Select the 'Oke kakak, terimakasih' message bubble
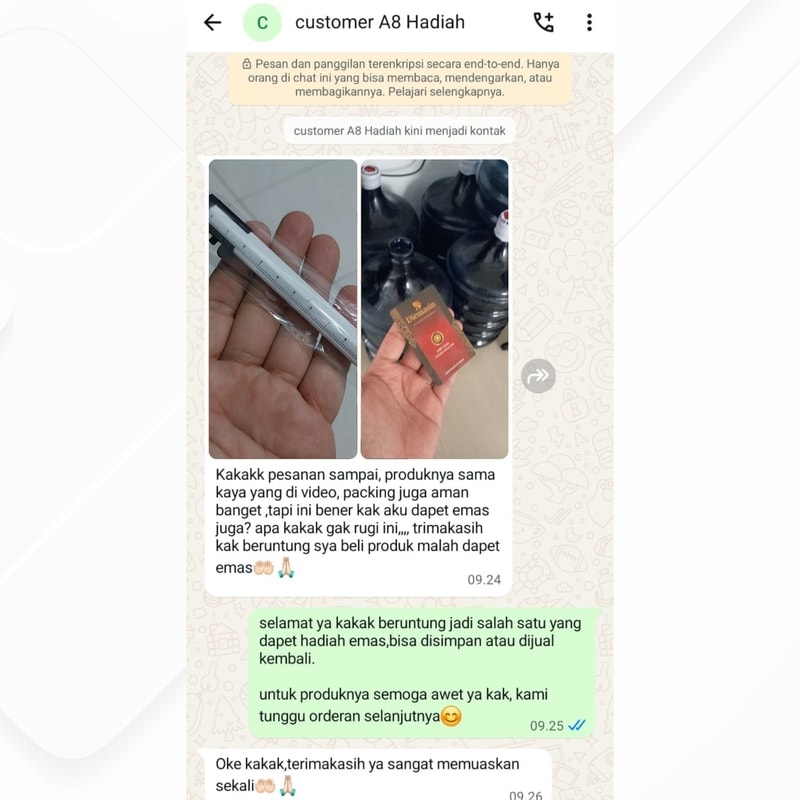The height and width of the screenshot is (800, 800). pyautogui.click(x=378, y=774)
